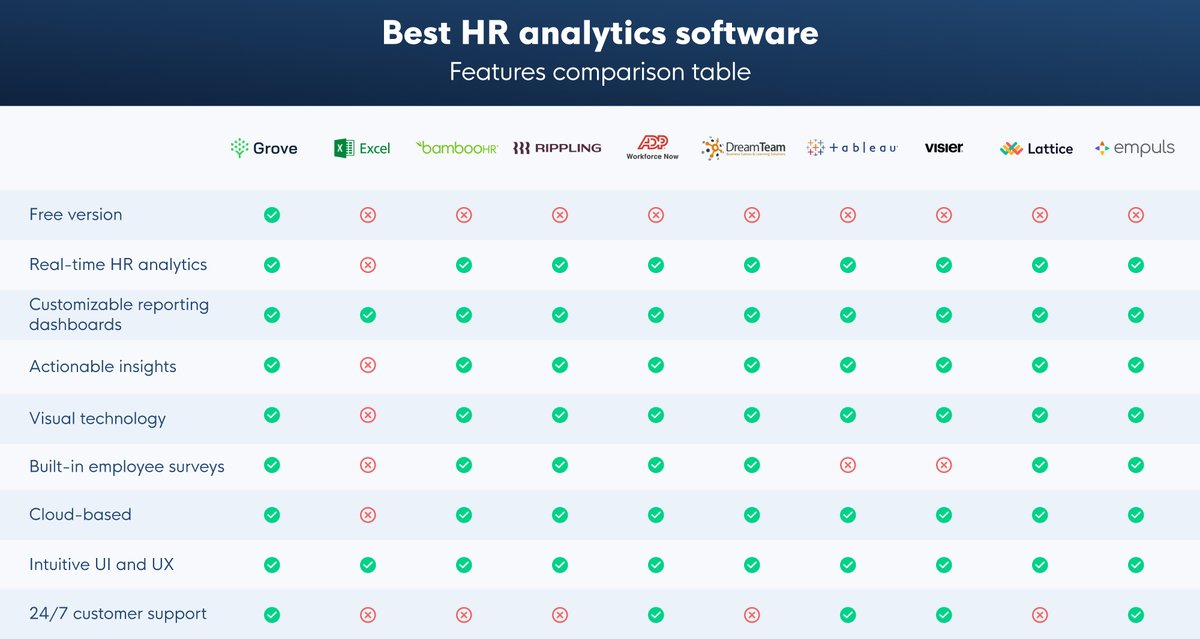Screen dimensions: 1200x639
Task: Click Tableau's red cross for Built-in employee surveys
Action: click(x=848, y=465)
